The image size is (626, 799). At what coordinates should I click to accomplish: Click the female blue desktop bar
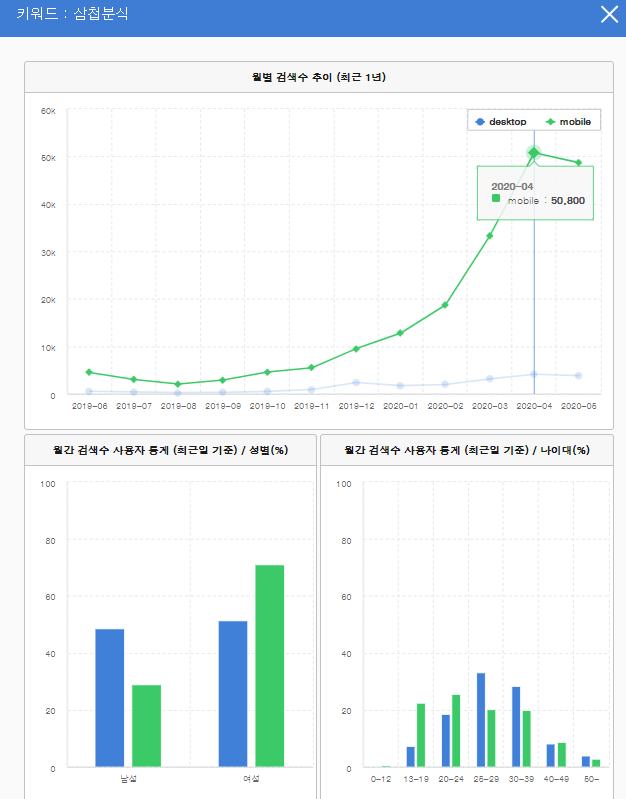pos(233,694)
